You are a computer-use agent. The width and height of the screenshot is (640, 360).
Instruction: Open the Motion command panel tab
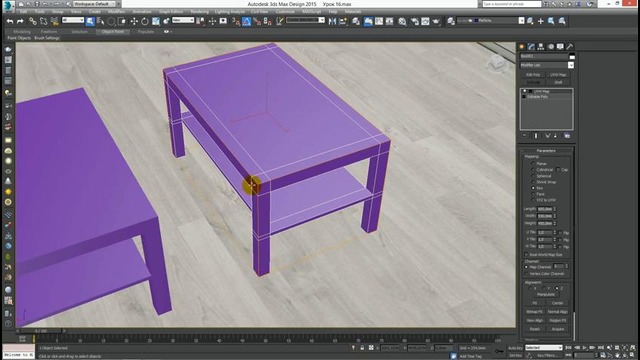(551, 47)
